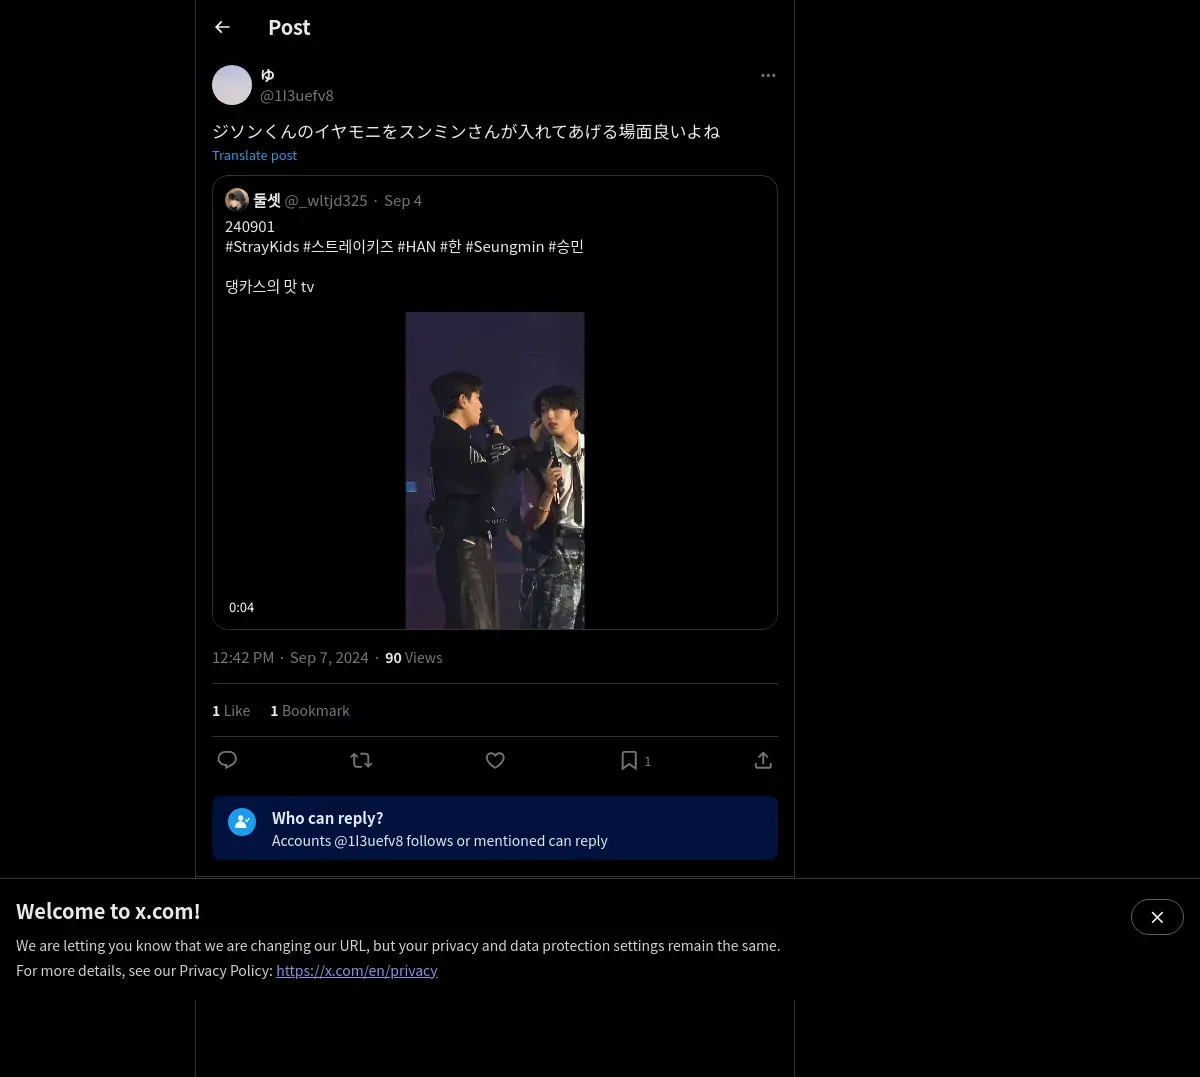Open the Sep 7, 2024 timestamp

329,657
